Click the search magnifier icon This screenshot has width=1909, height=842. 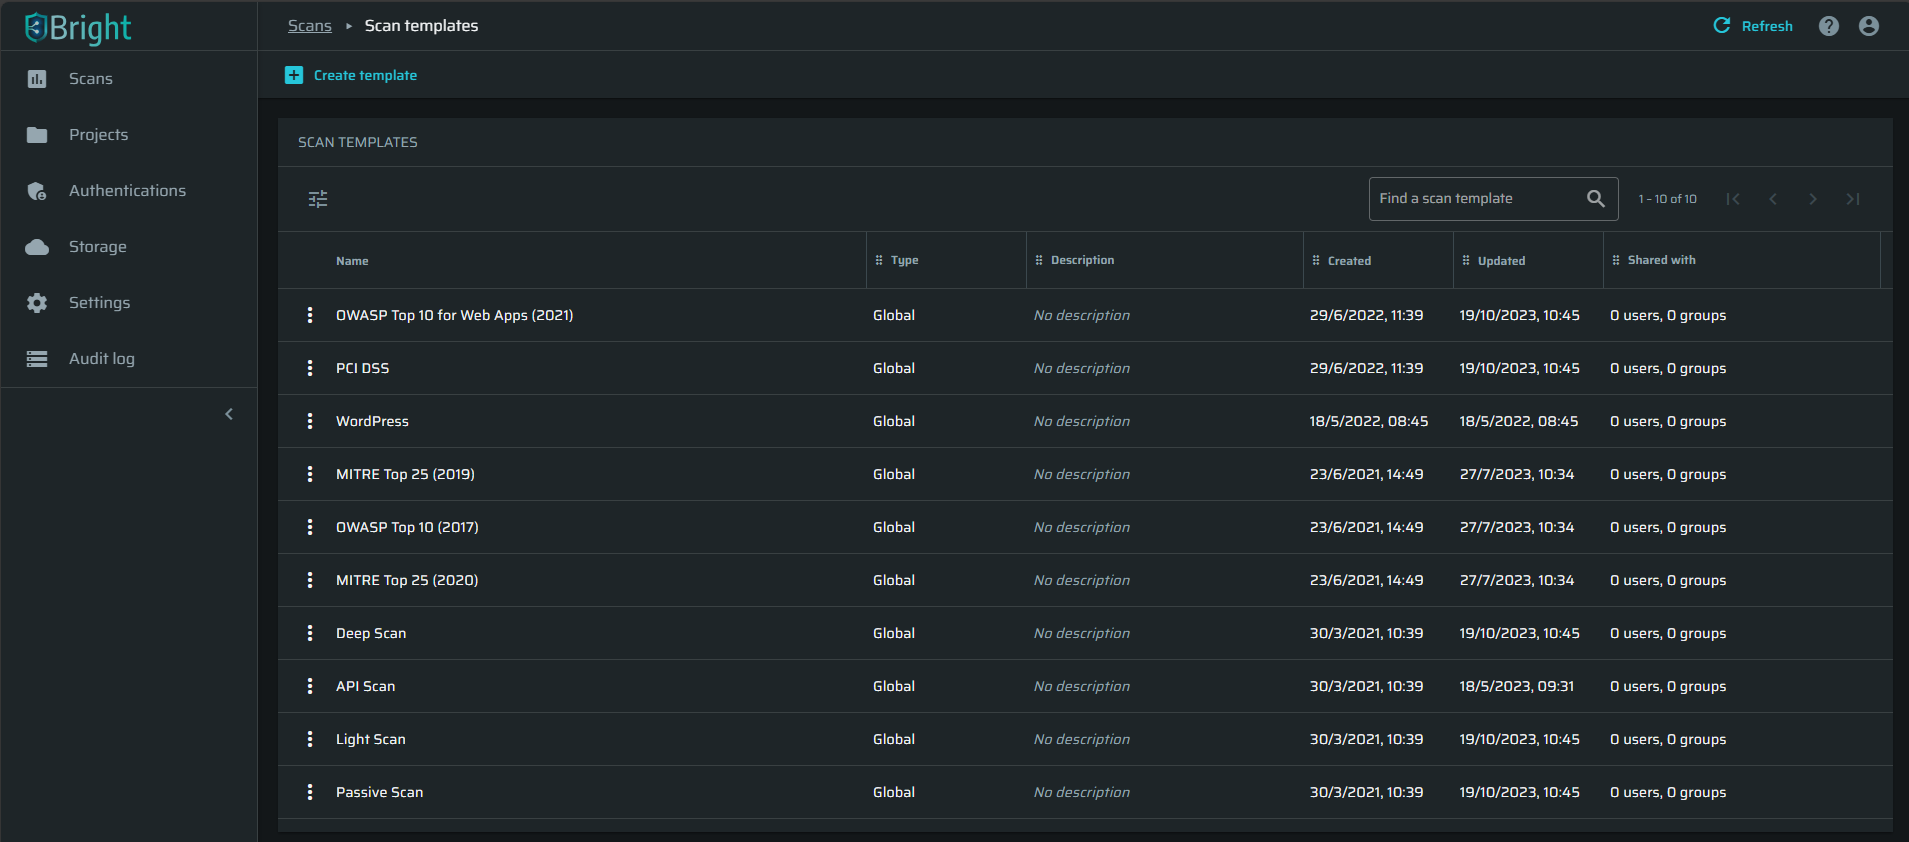(1596, 199)
